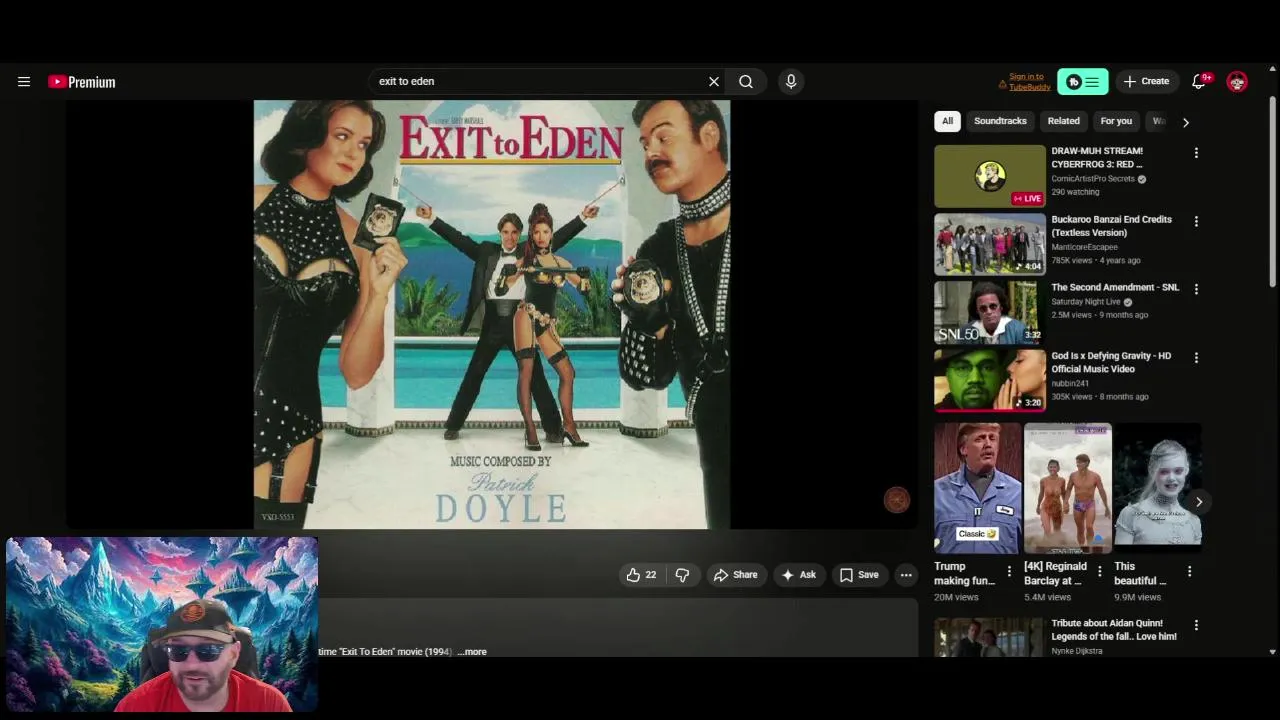This screenshot has width=1280, height=720.
Task: Click the Exit to Eden video player
Action: 492,314
